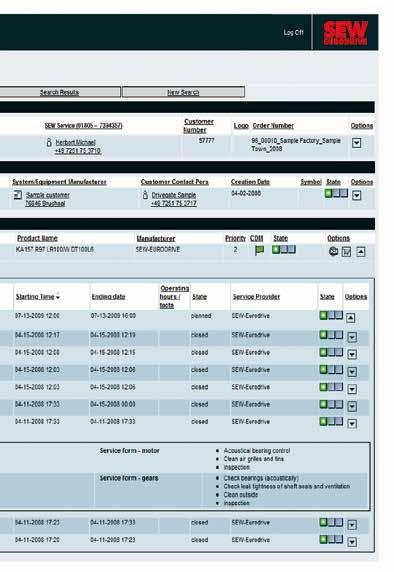Open the New Search tab
The image size is (394, 572).
[x=183, y=92]
